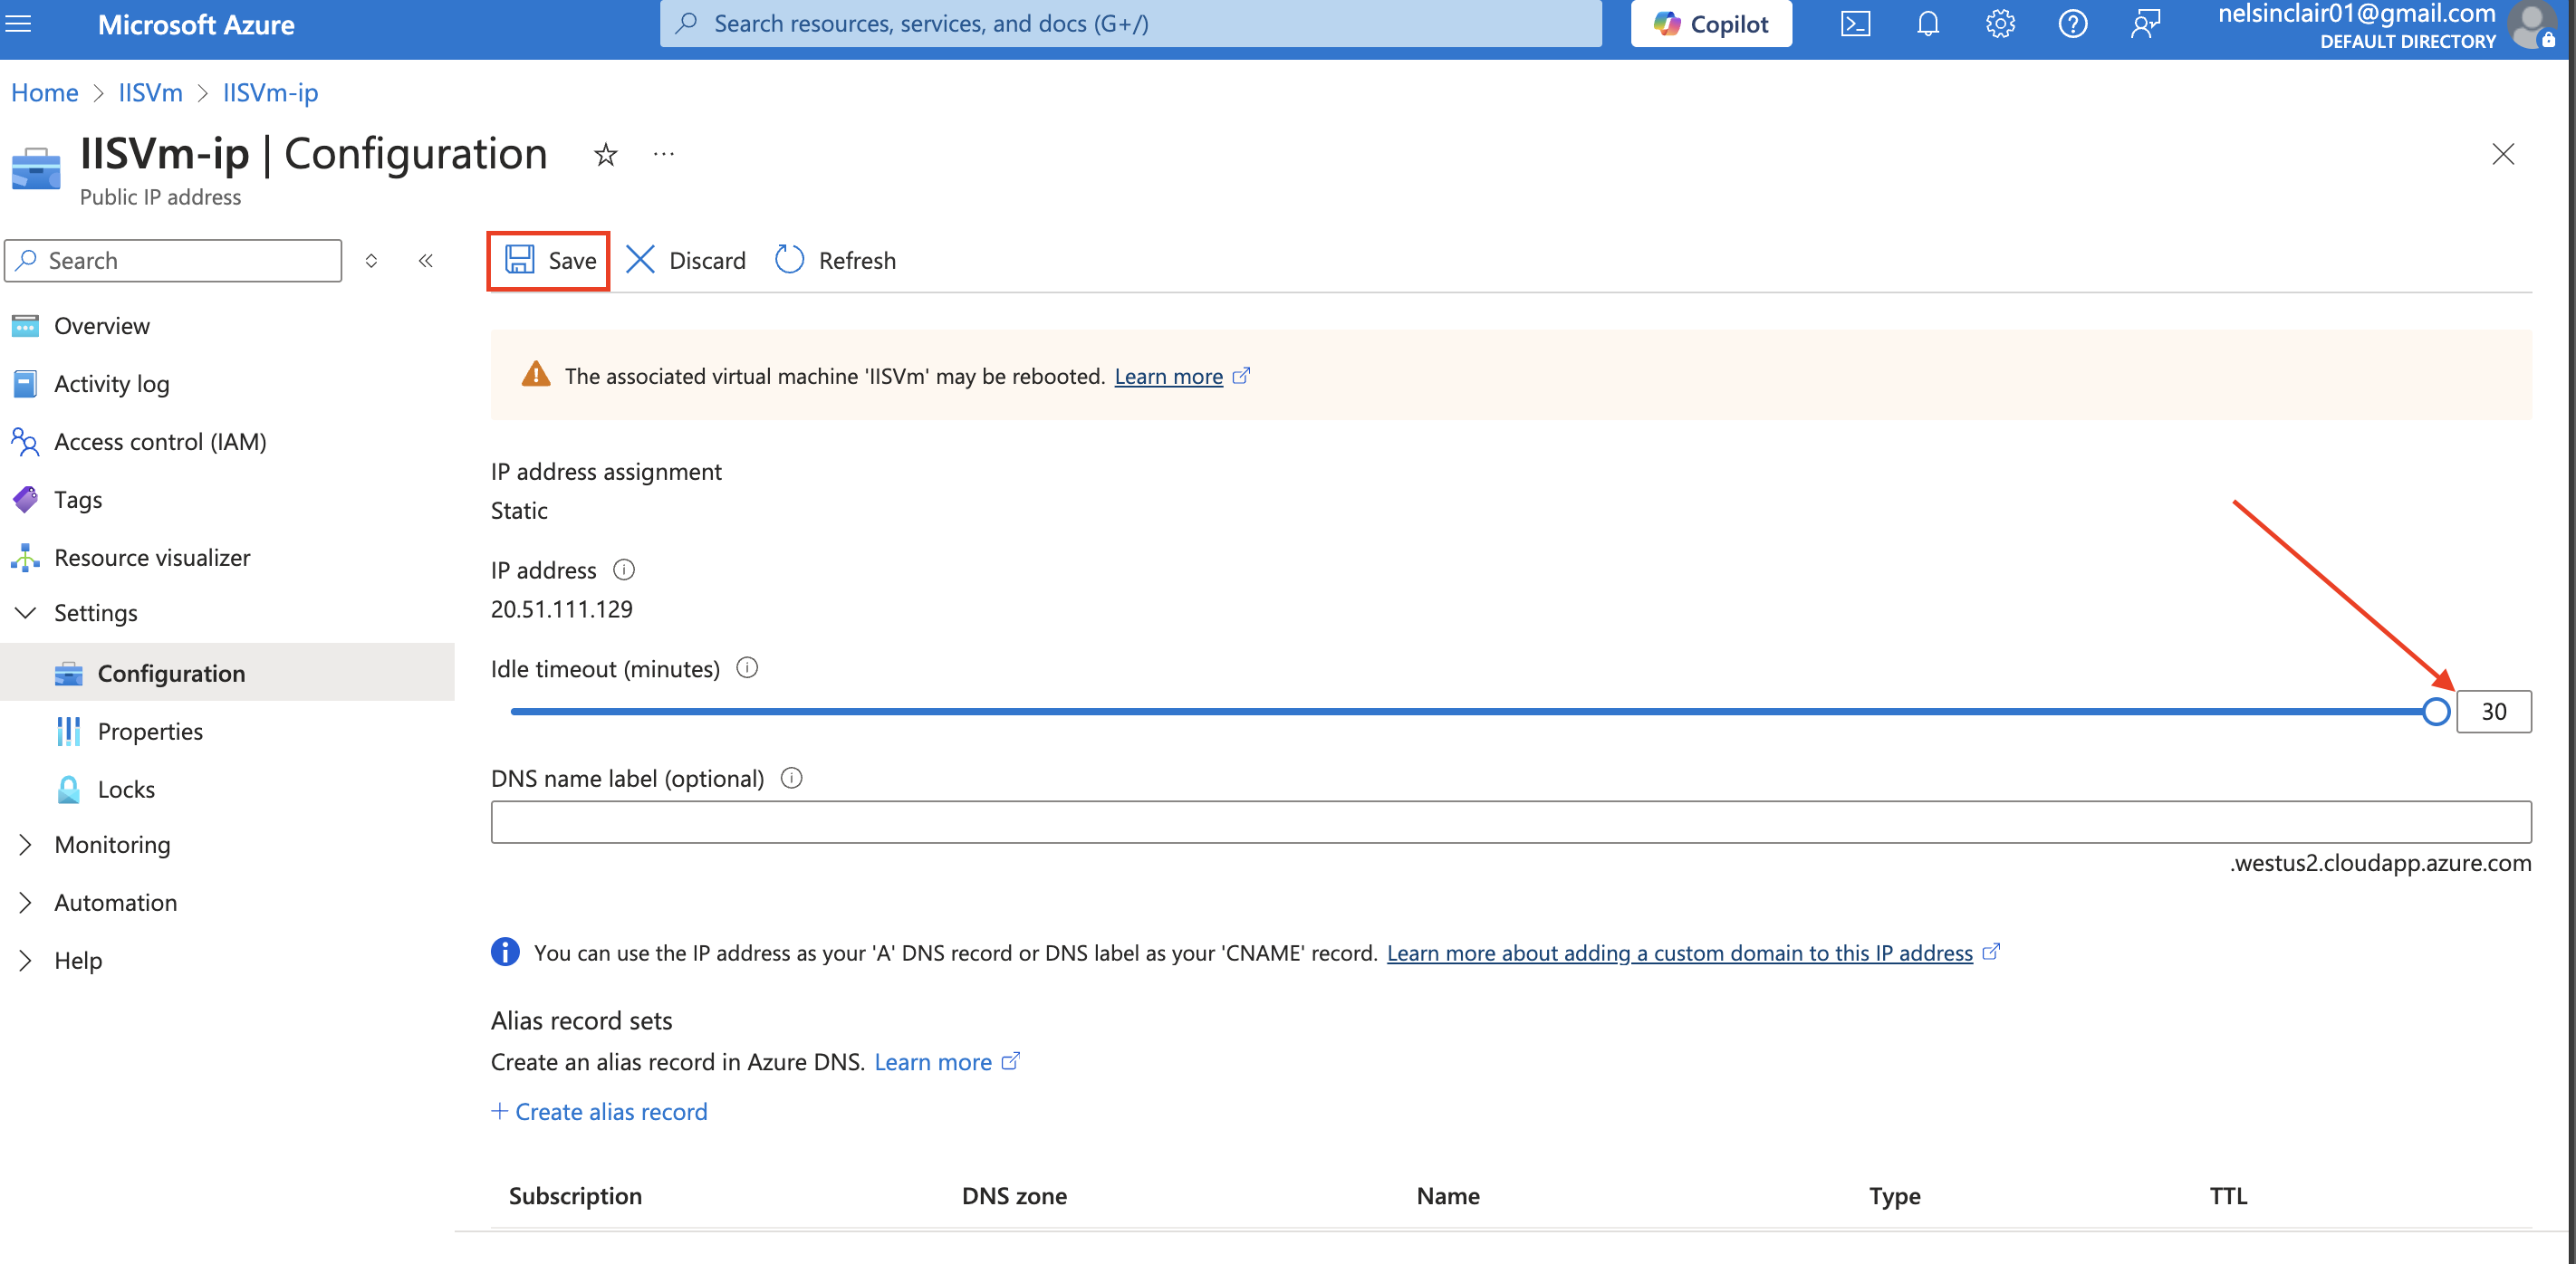The image size is (2576, 1264).
Task: Open the more options ellipsis beside title
Action: click(663, 154)
